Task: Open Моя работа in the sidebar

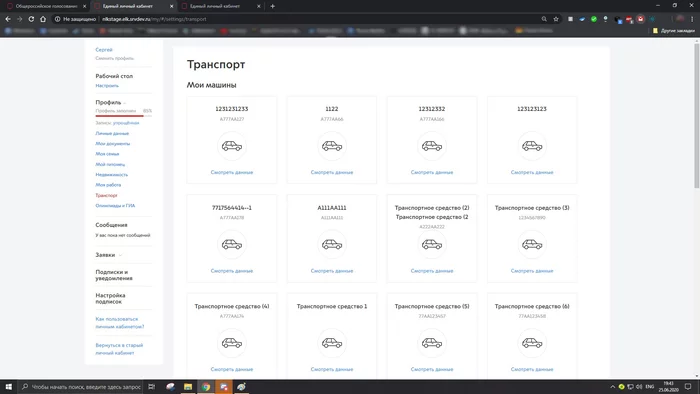Action: pos(108,185)
